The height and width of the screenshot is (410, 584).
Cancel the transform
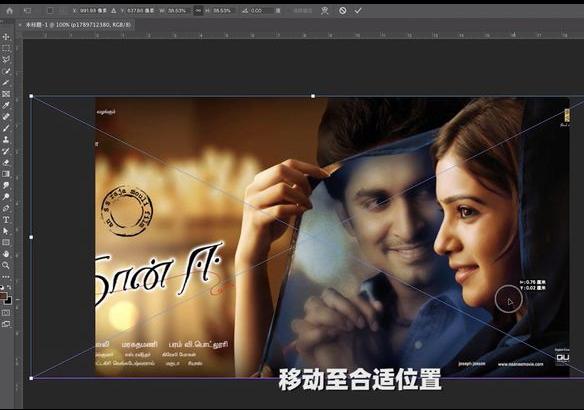tap(343, 11)
